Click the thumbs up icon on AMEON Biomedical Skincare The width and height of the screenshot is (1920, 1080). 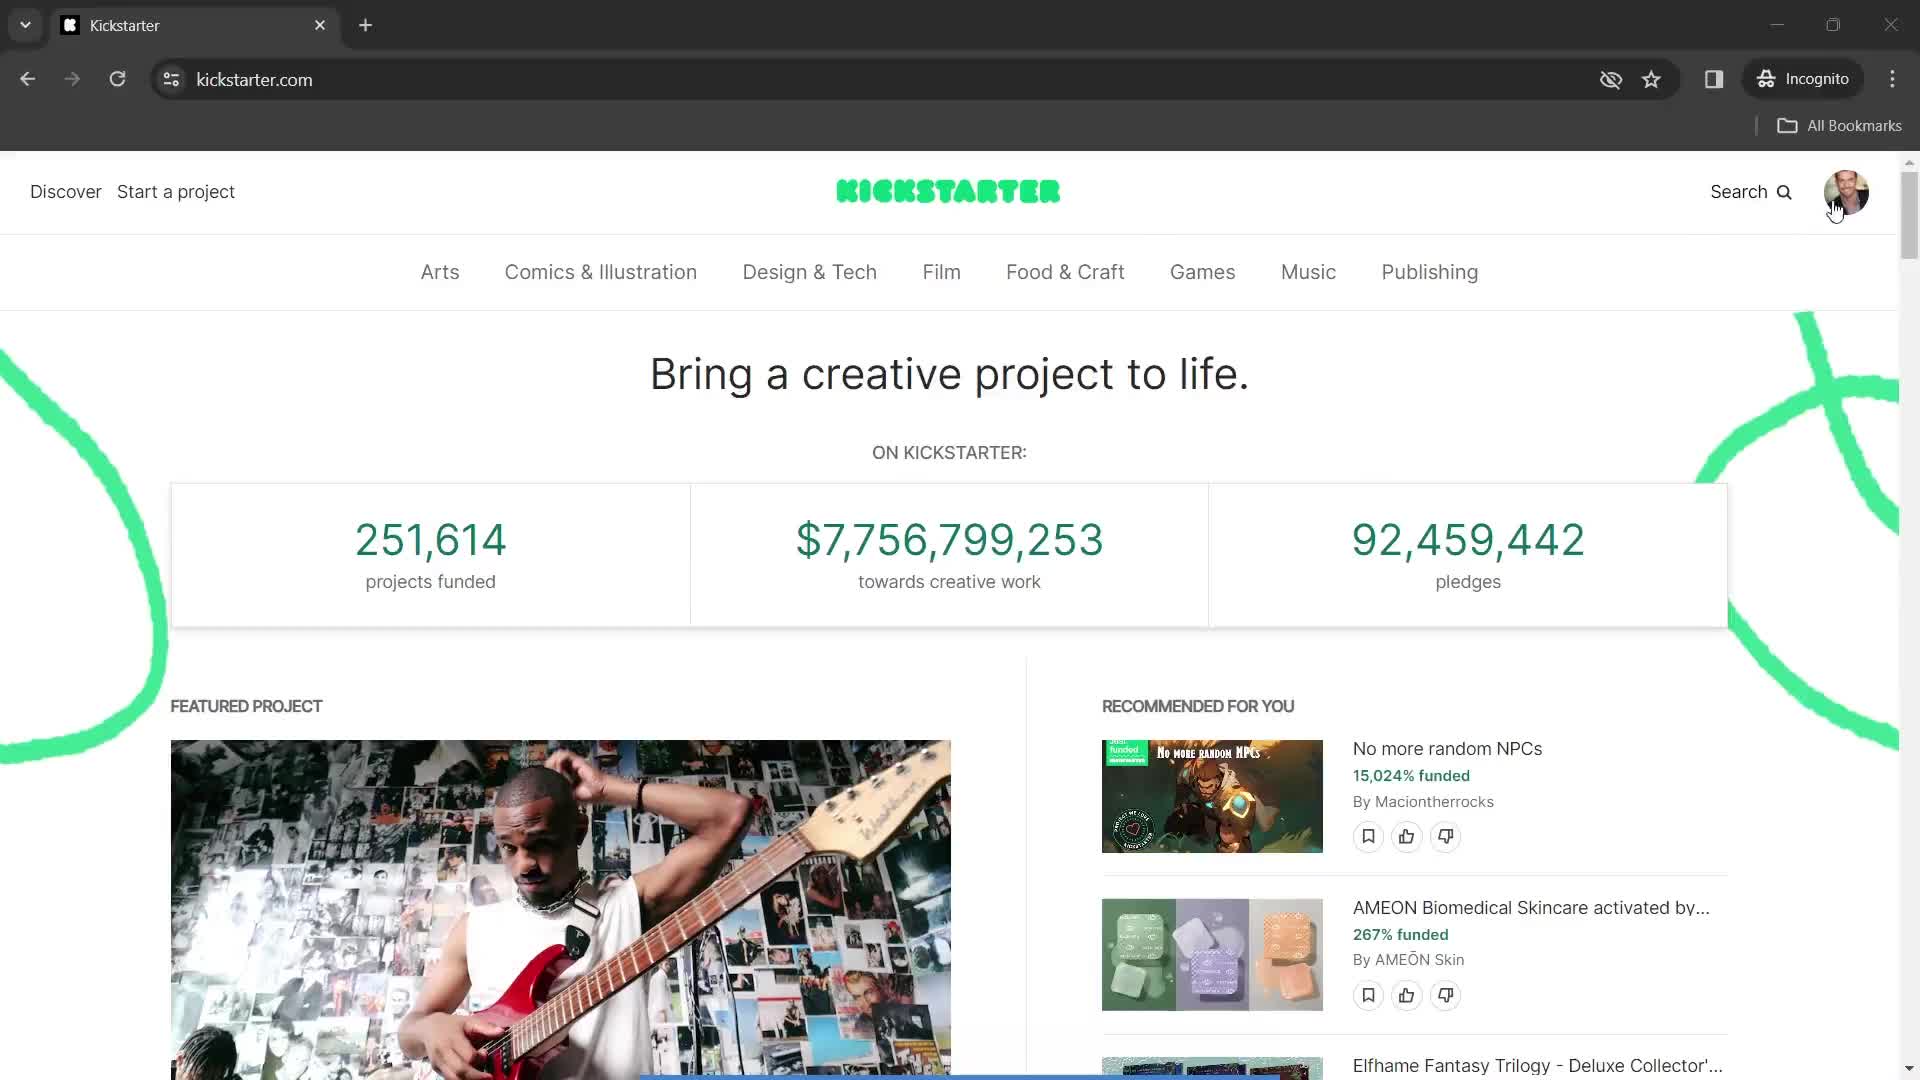click(1407, 994)
